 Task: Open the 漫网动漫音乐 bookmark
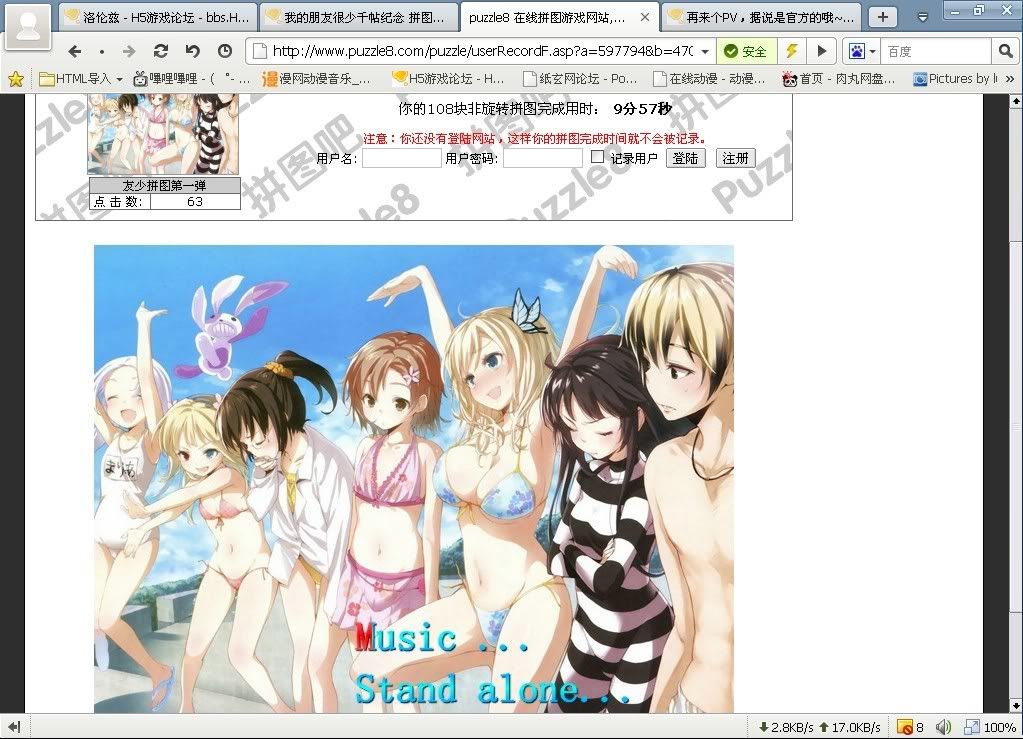pyautogui.click(x=316, y=79)
